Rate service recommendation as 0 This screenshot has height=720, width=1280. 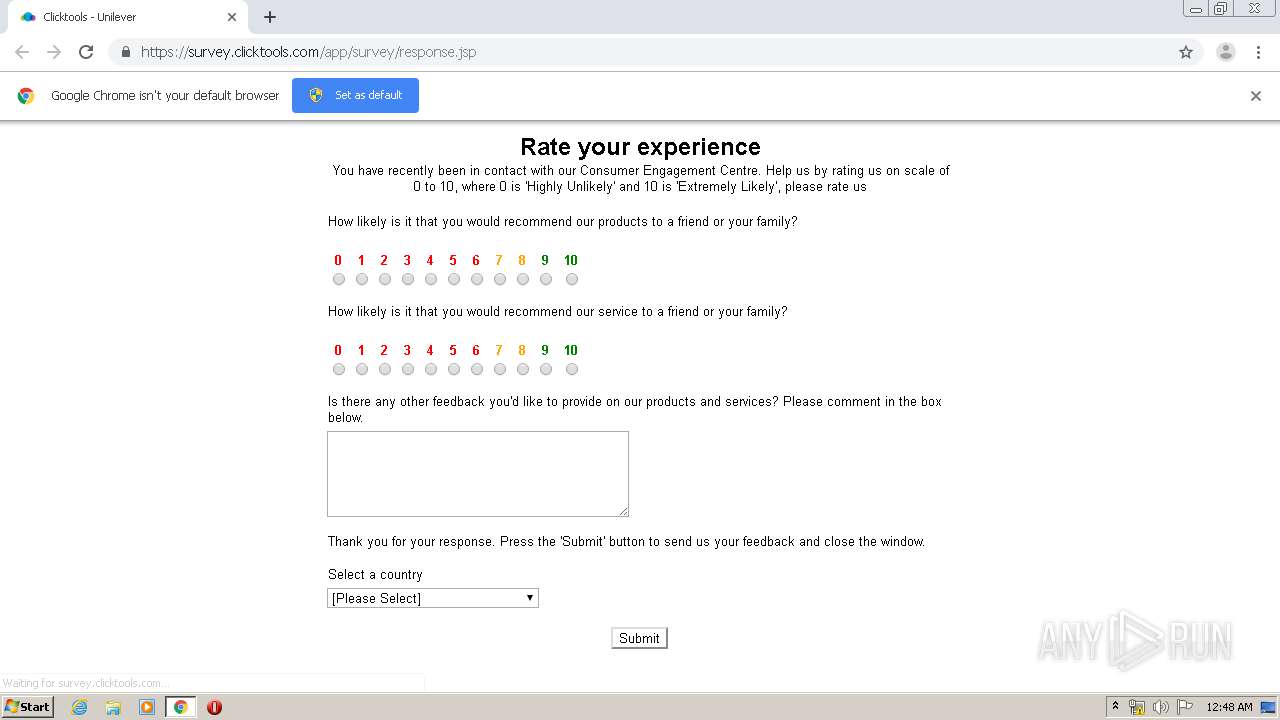tap(339, 369)
